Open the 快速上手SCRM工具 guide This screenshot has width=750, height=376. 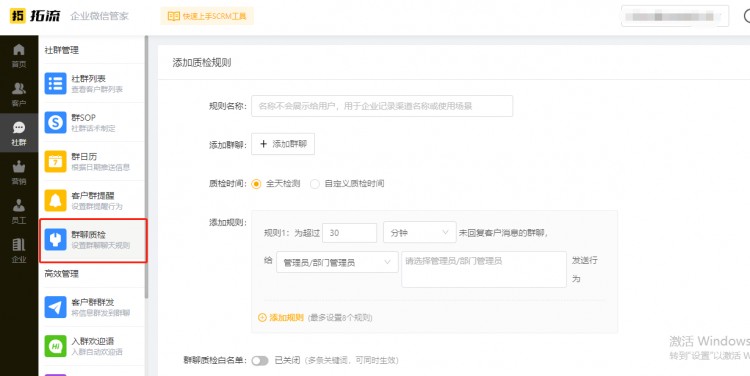click(207, 16)
